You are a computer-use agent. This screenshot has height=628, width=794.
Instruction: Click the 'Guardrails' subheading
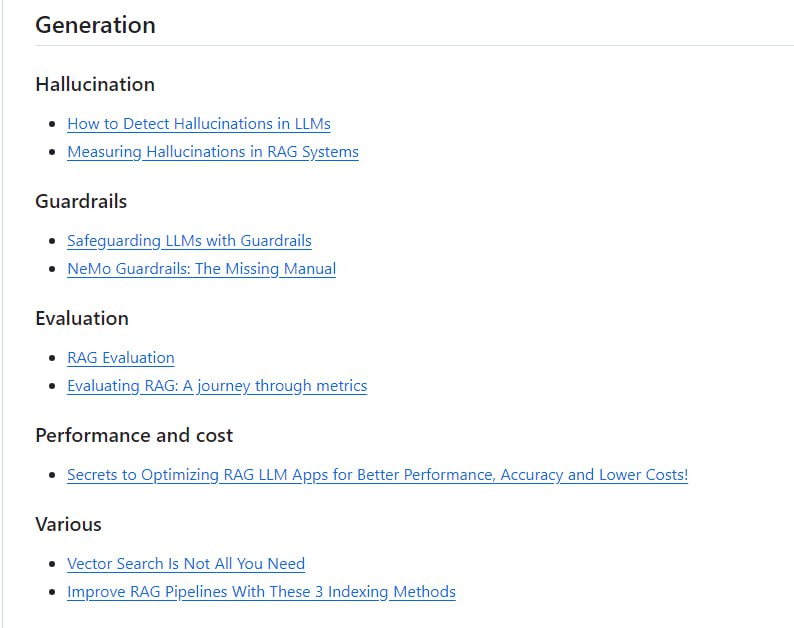[81, 201]
